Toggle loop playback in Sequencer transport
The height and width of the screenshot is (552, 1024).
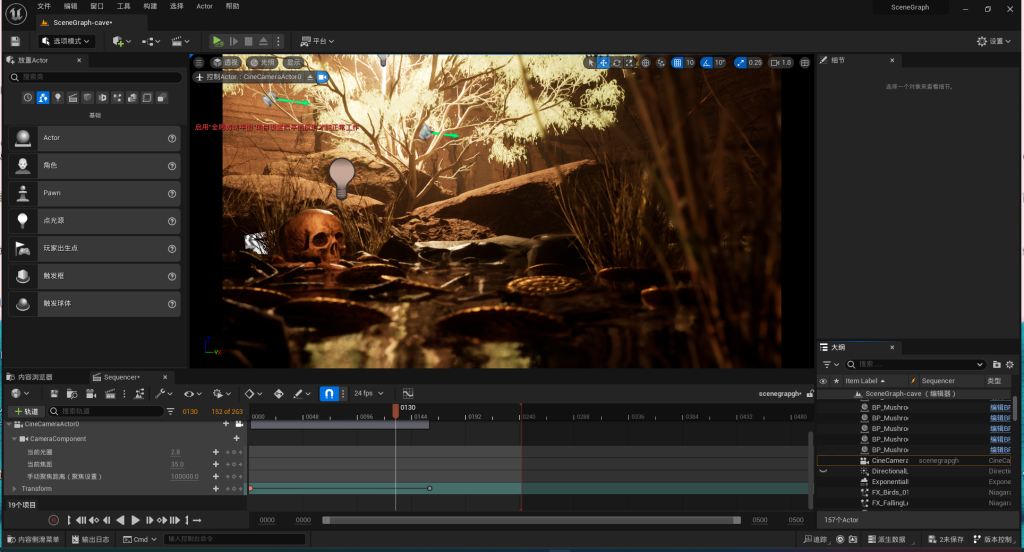coord(197,520)
